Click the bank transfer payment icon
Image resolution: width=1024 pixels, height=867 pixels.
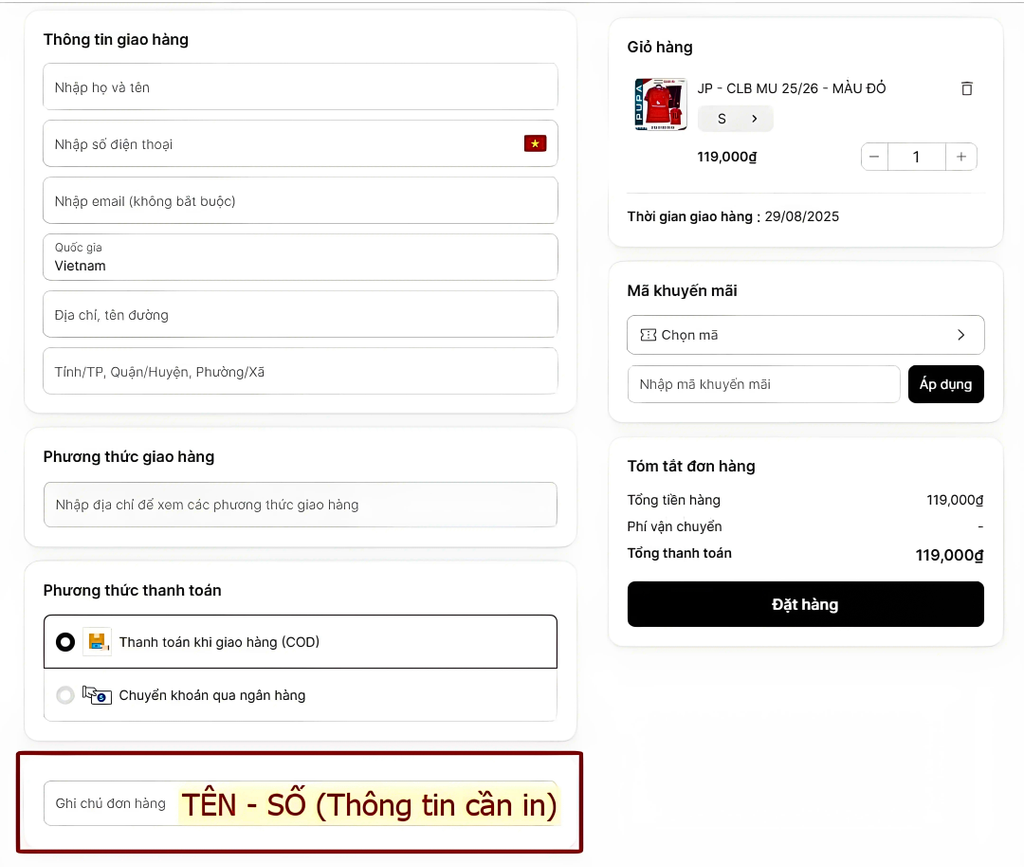point(97,695)
